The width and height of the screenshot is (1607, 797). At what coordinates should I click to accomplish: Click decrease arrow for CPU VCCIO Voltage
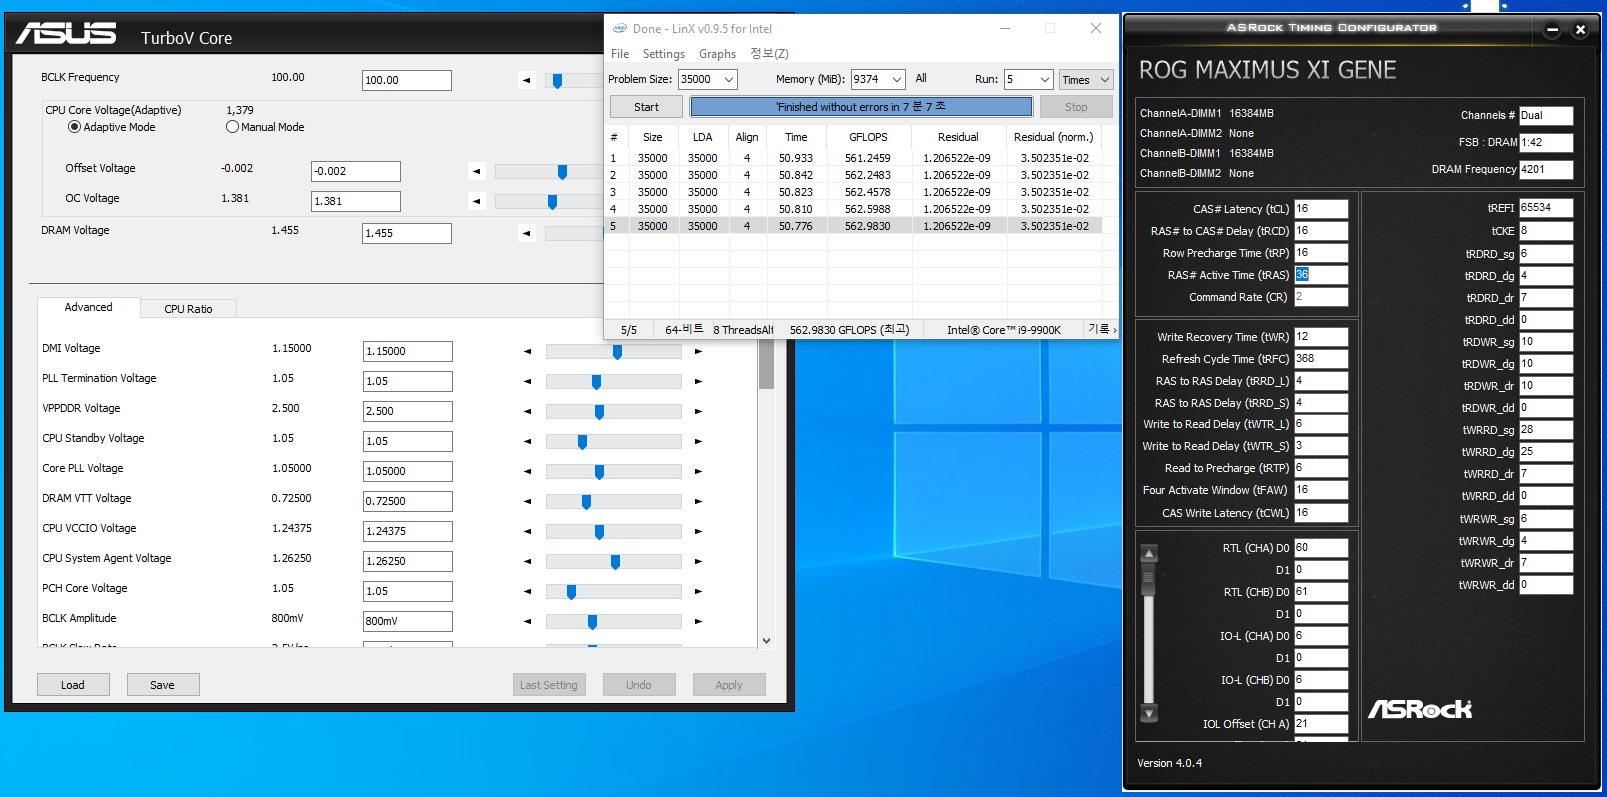pos(527,532)
